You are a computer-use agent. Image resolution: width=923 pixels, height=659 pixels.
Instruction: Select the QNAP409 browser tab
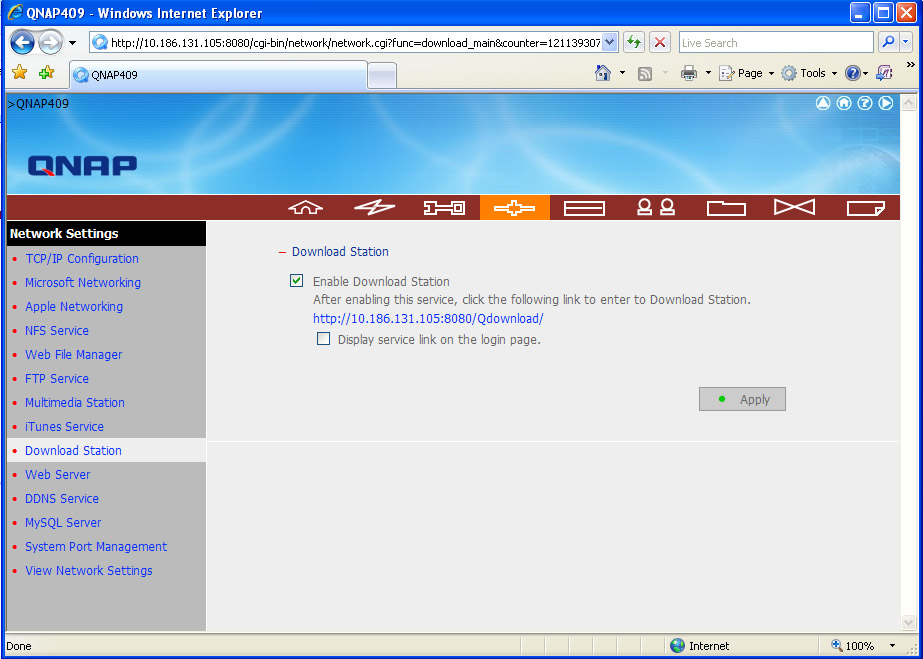(x=218, y=75)
